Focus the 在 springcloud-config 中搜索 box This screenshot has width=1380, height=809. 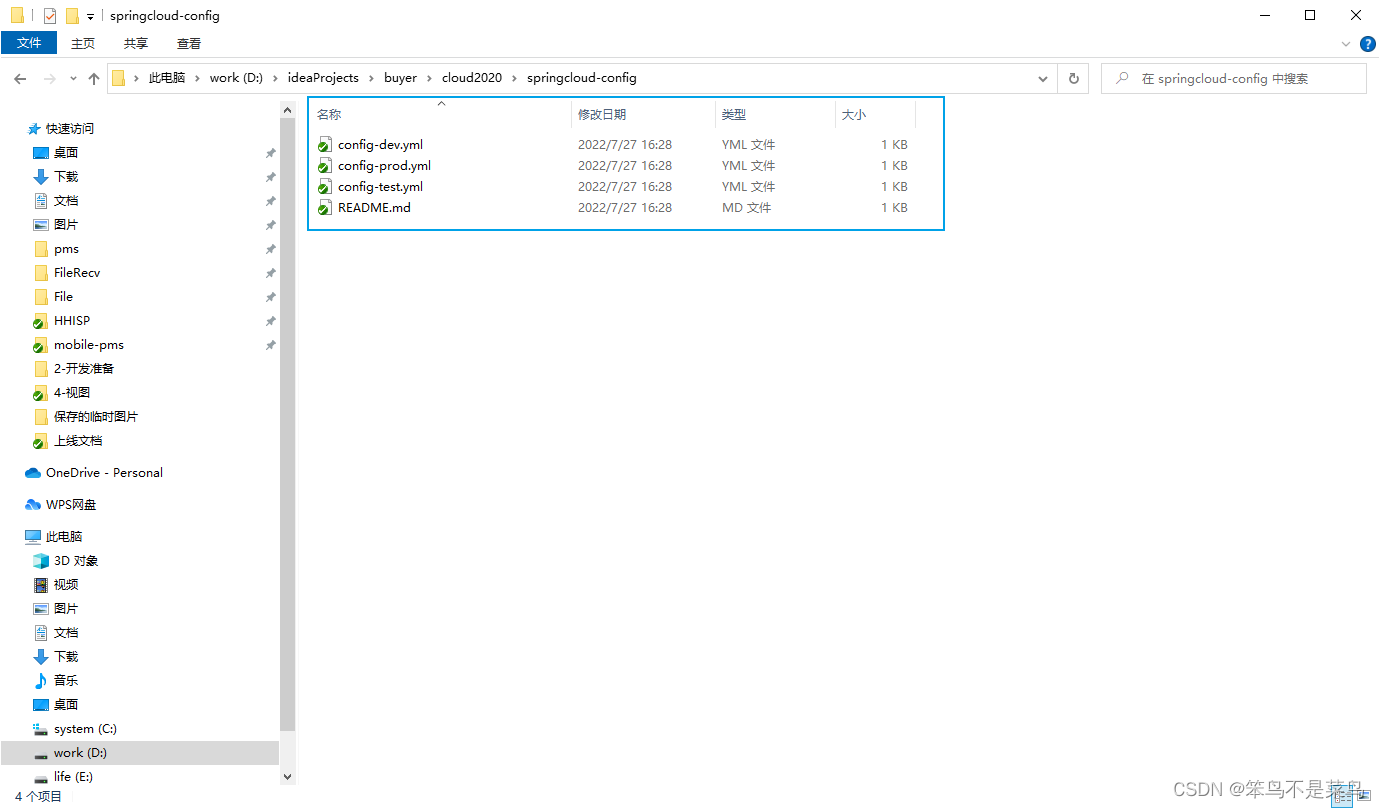(x=1234, y=78)
